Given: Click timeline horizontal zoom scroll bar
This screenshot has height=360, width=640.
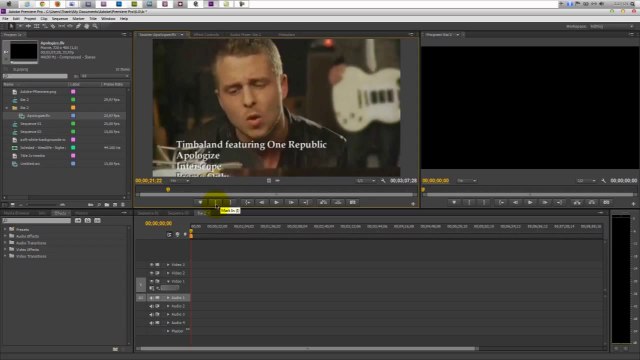Looking at the screenshot, I should coord(308,349).
